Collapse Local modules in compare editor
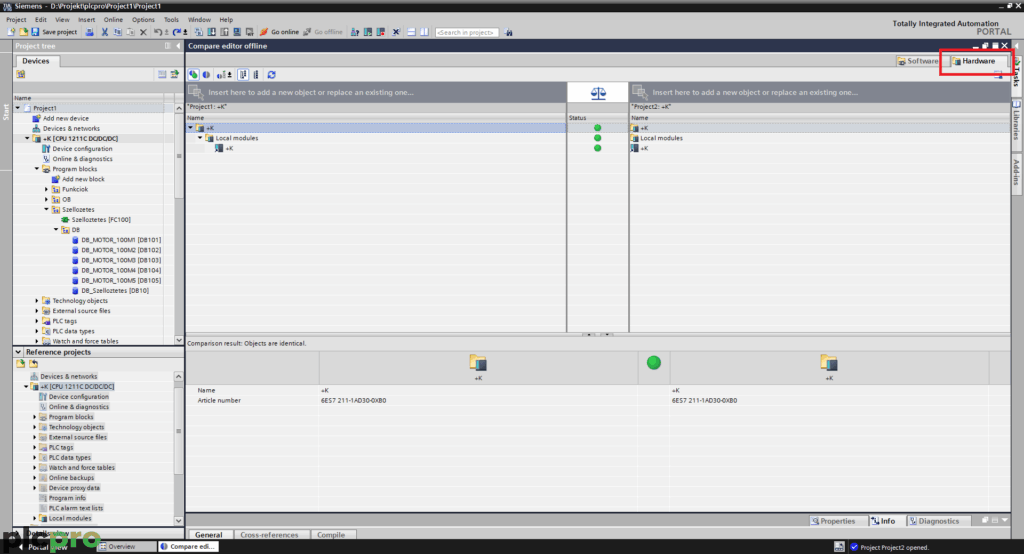This screenshot has height=554, width=1024. tap(200, 138)
